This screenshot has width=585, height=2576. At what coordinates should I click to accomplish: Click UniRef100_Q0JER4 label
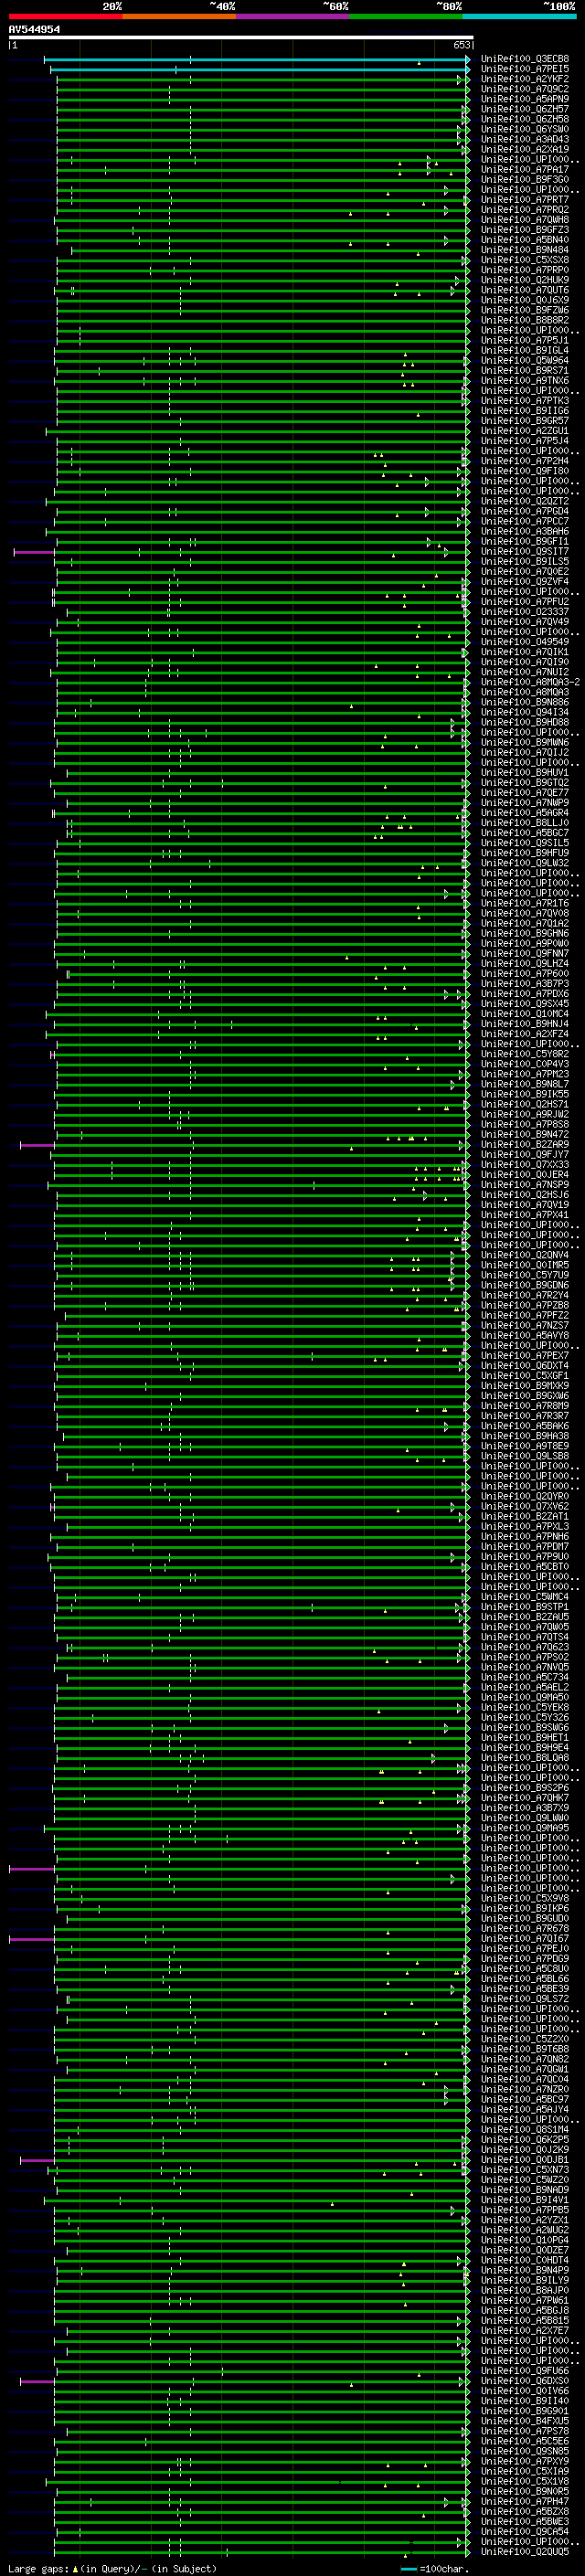coord(525,1175)
